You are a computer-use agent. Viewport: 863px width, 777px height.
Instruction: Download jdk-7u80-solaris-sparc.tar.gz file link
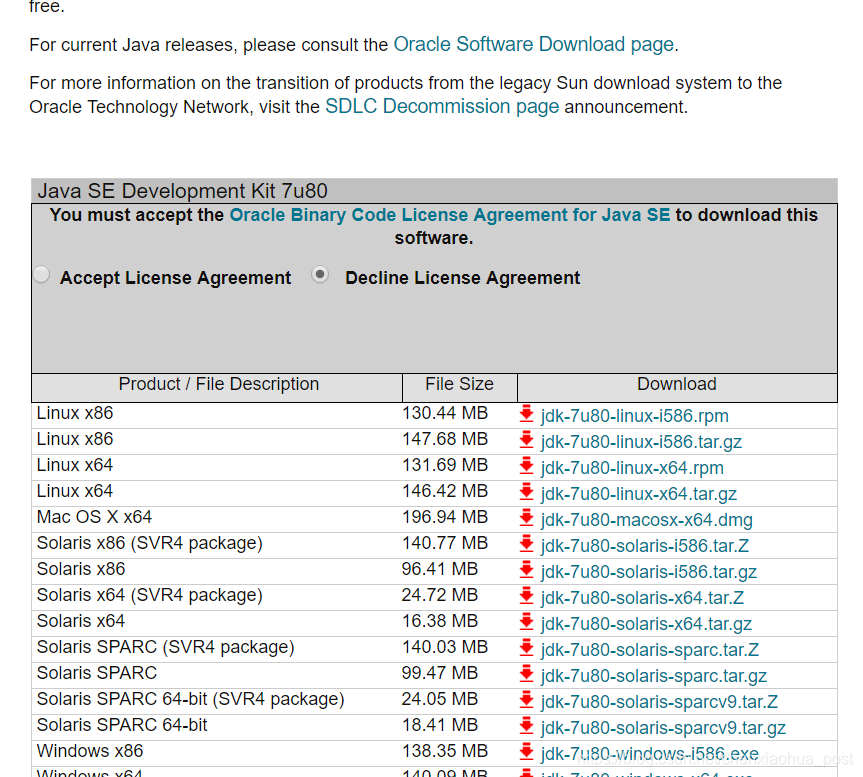(x=654, y=676)
